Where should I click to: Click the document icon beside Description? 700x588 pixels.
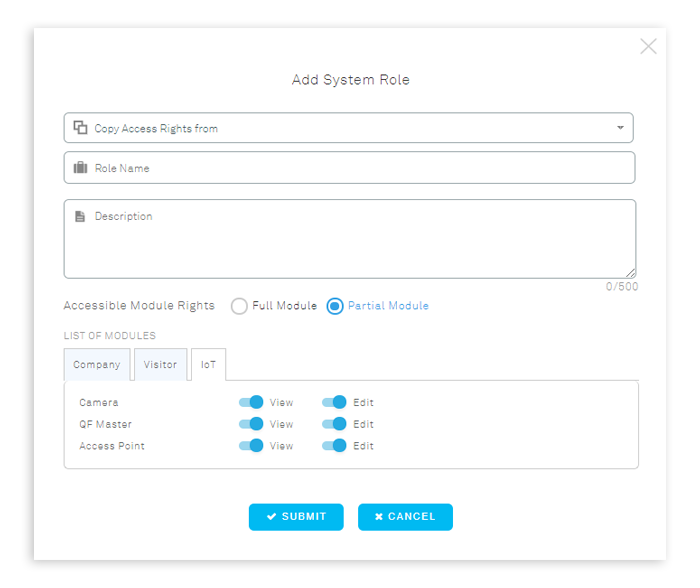pos(80,217)
